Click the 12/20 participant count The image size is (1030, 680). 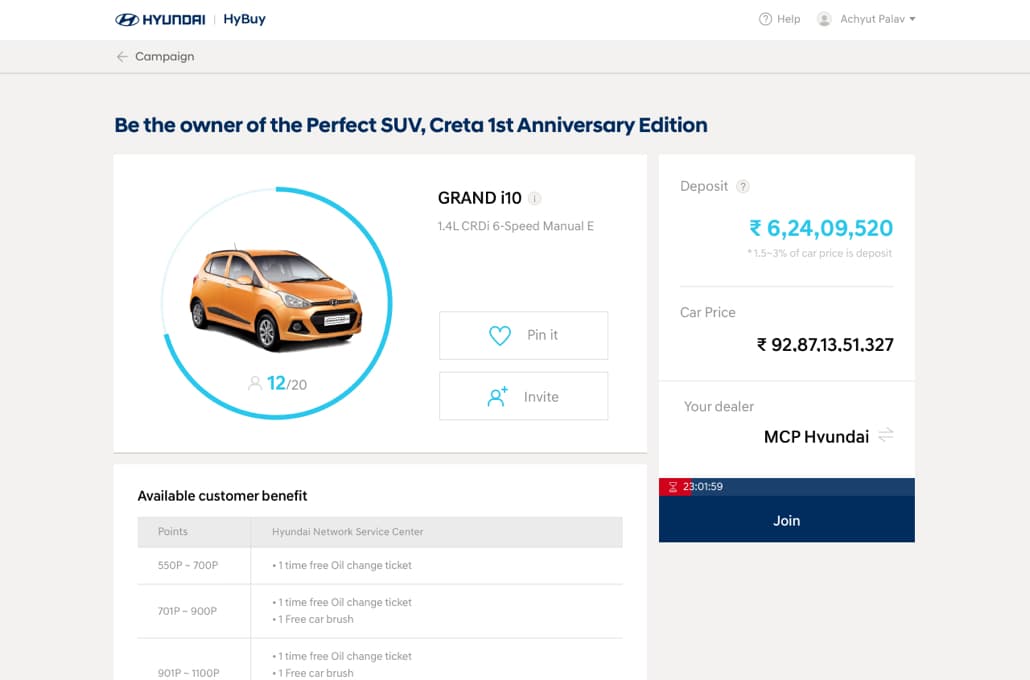click(287, 383)
